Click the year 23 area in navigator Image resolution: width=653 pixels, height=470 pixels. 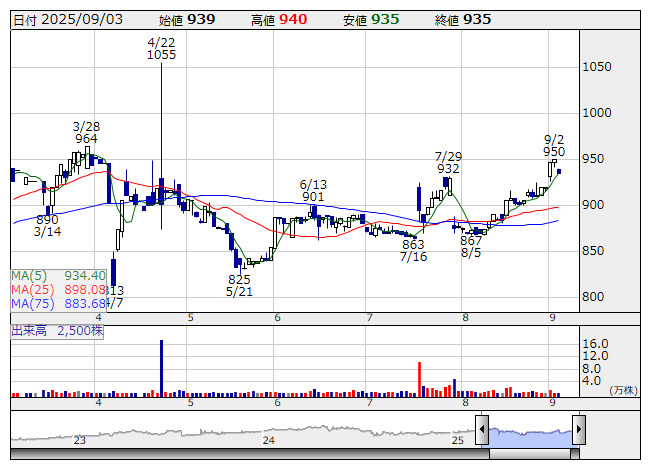click(x=80, y=439)
